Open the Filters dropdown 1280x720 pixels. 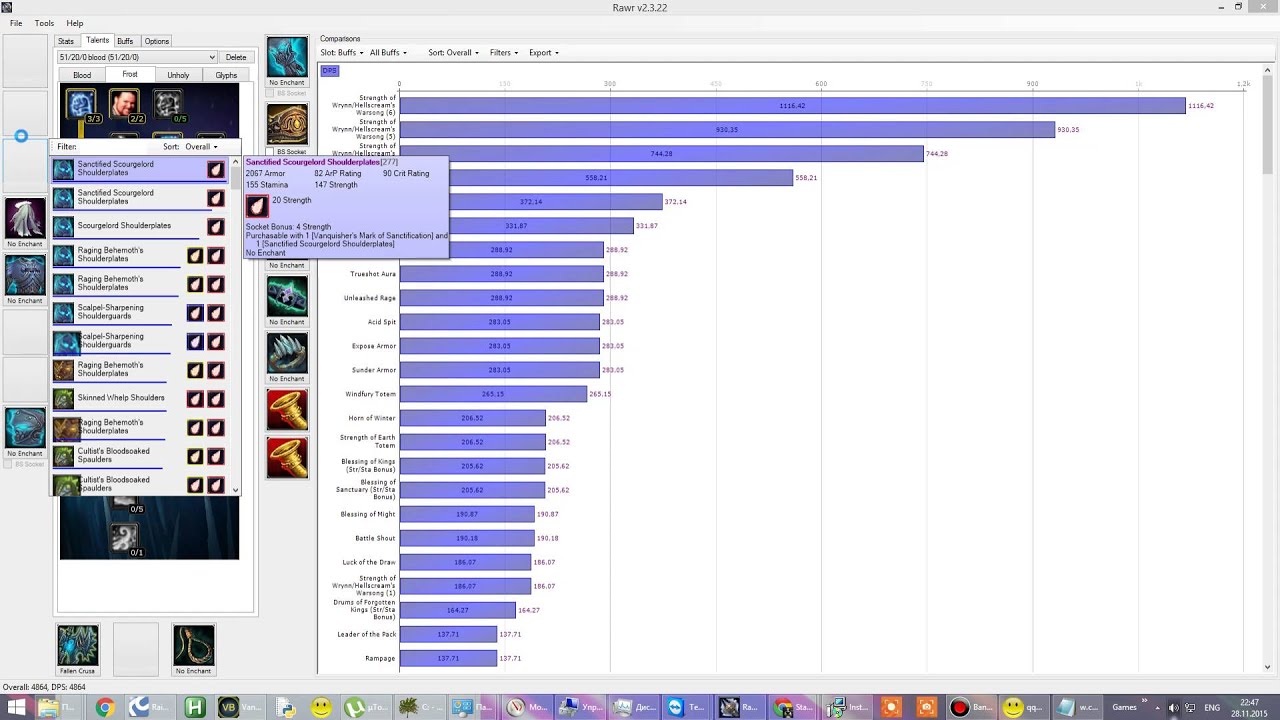pos(504,53)
